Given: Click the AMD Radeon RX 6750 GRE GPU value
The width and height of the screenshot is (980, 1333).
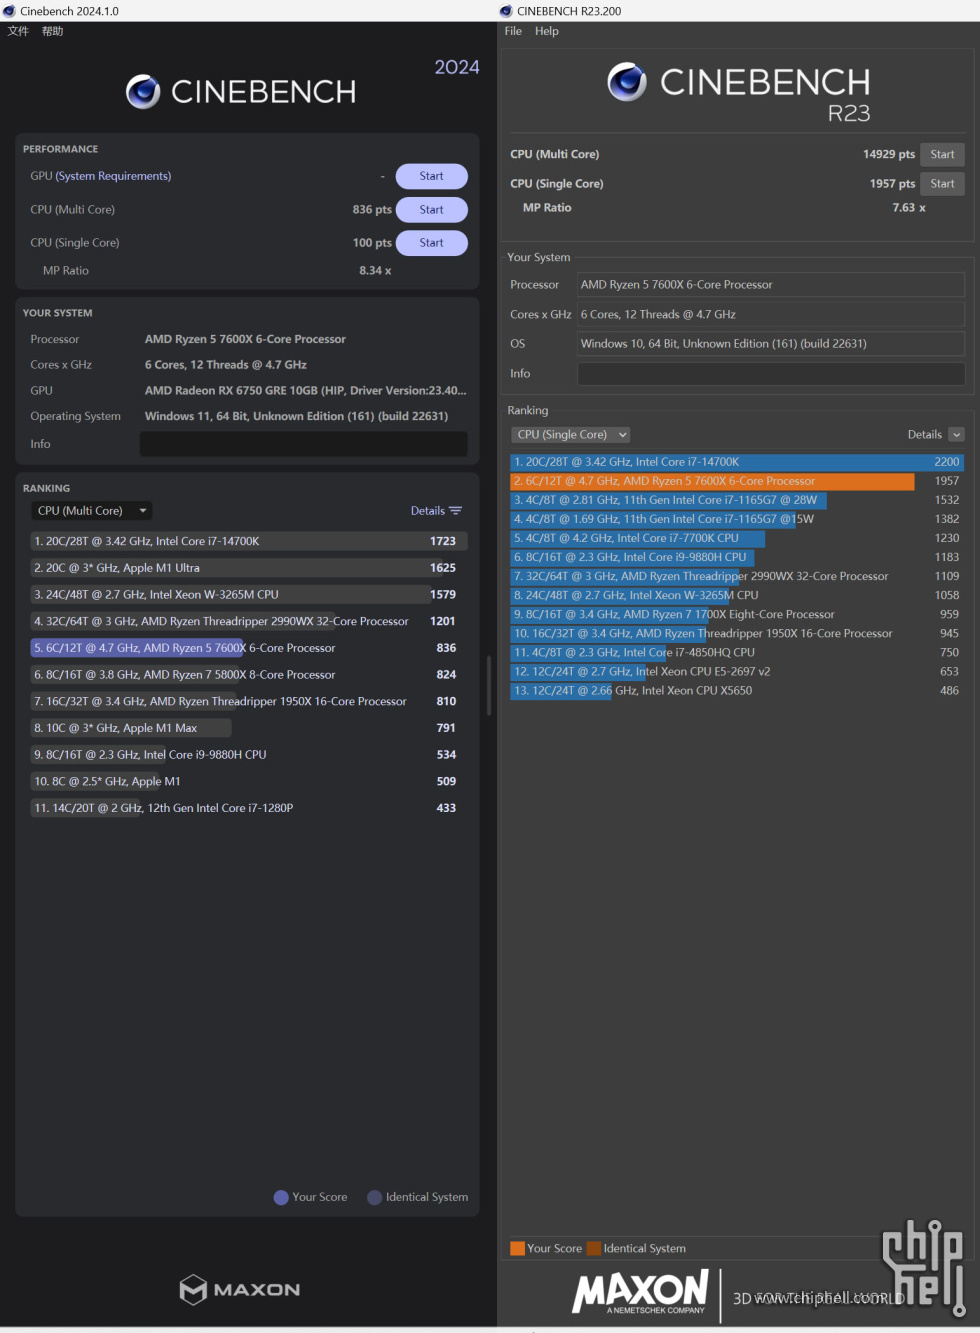Looking at the screenshot, I should [305, 391].
